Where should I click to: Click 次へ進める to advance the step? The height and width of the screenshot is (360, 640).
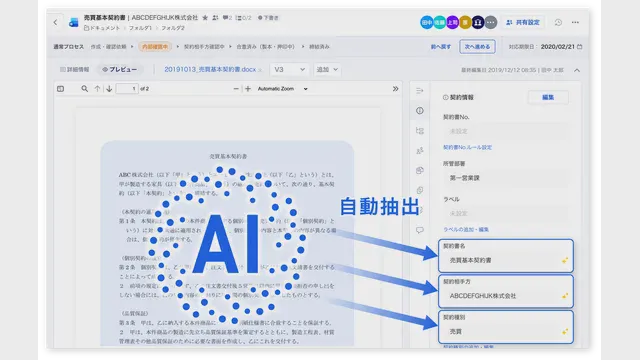477,47
